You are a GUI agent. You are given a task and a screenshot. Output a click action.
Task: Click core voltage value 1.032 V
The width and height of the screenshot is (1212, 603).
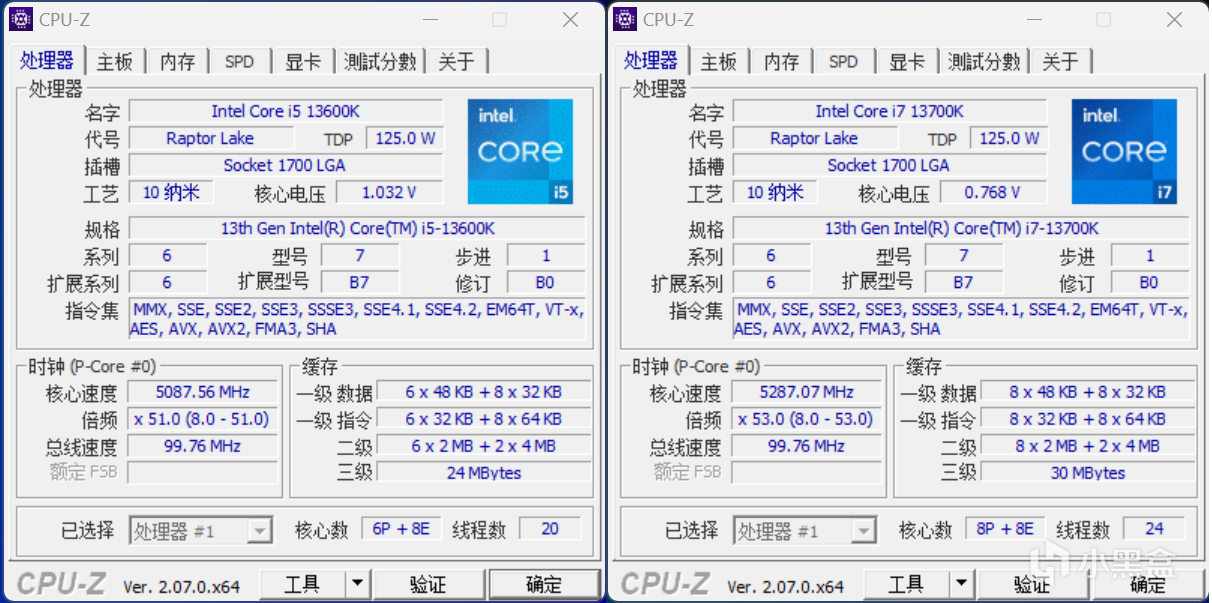(x=389, y=192)
